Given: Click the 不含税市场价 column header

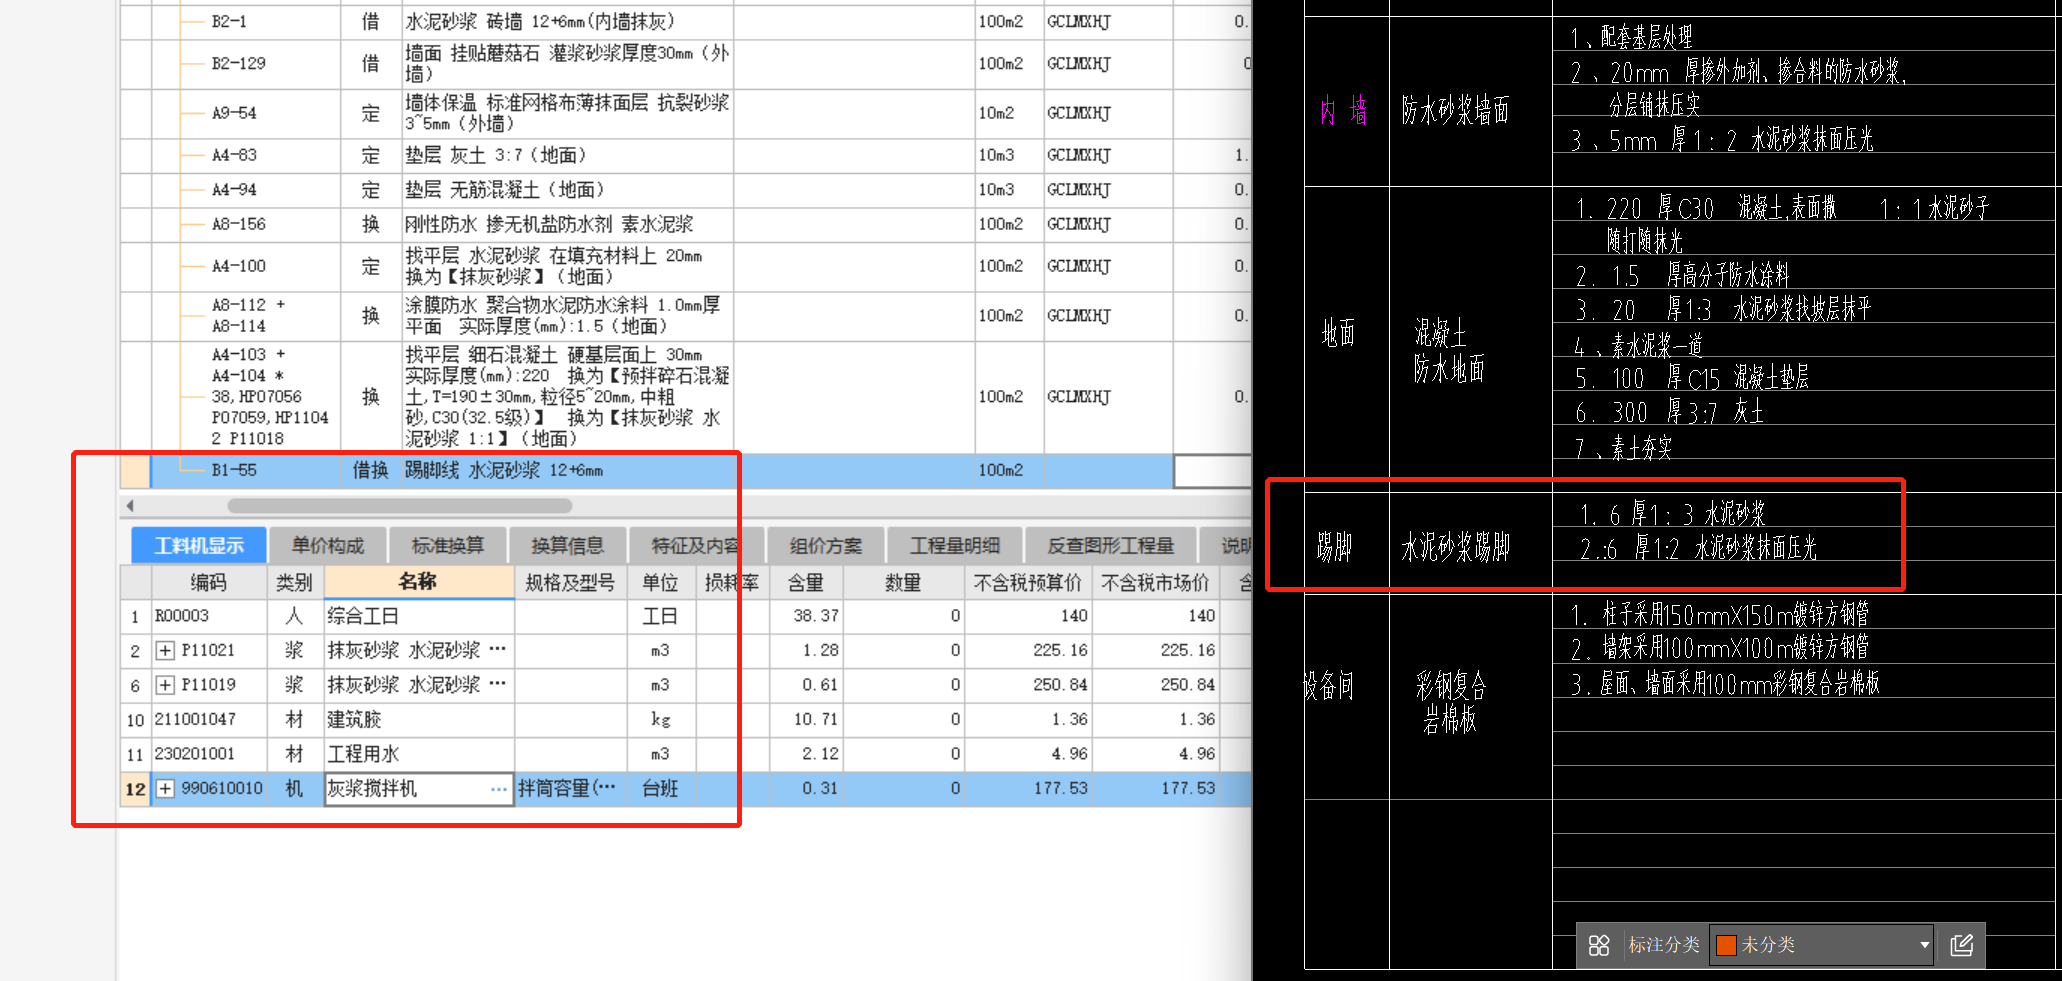Looking at the screenshot, I should pos(1155,583).
